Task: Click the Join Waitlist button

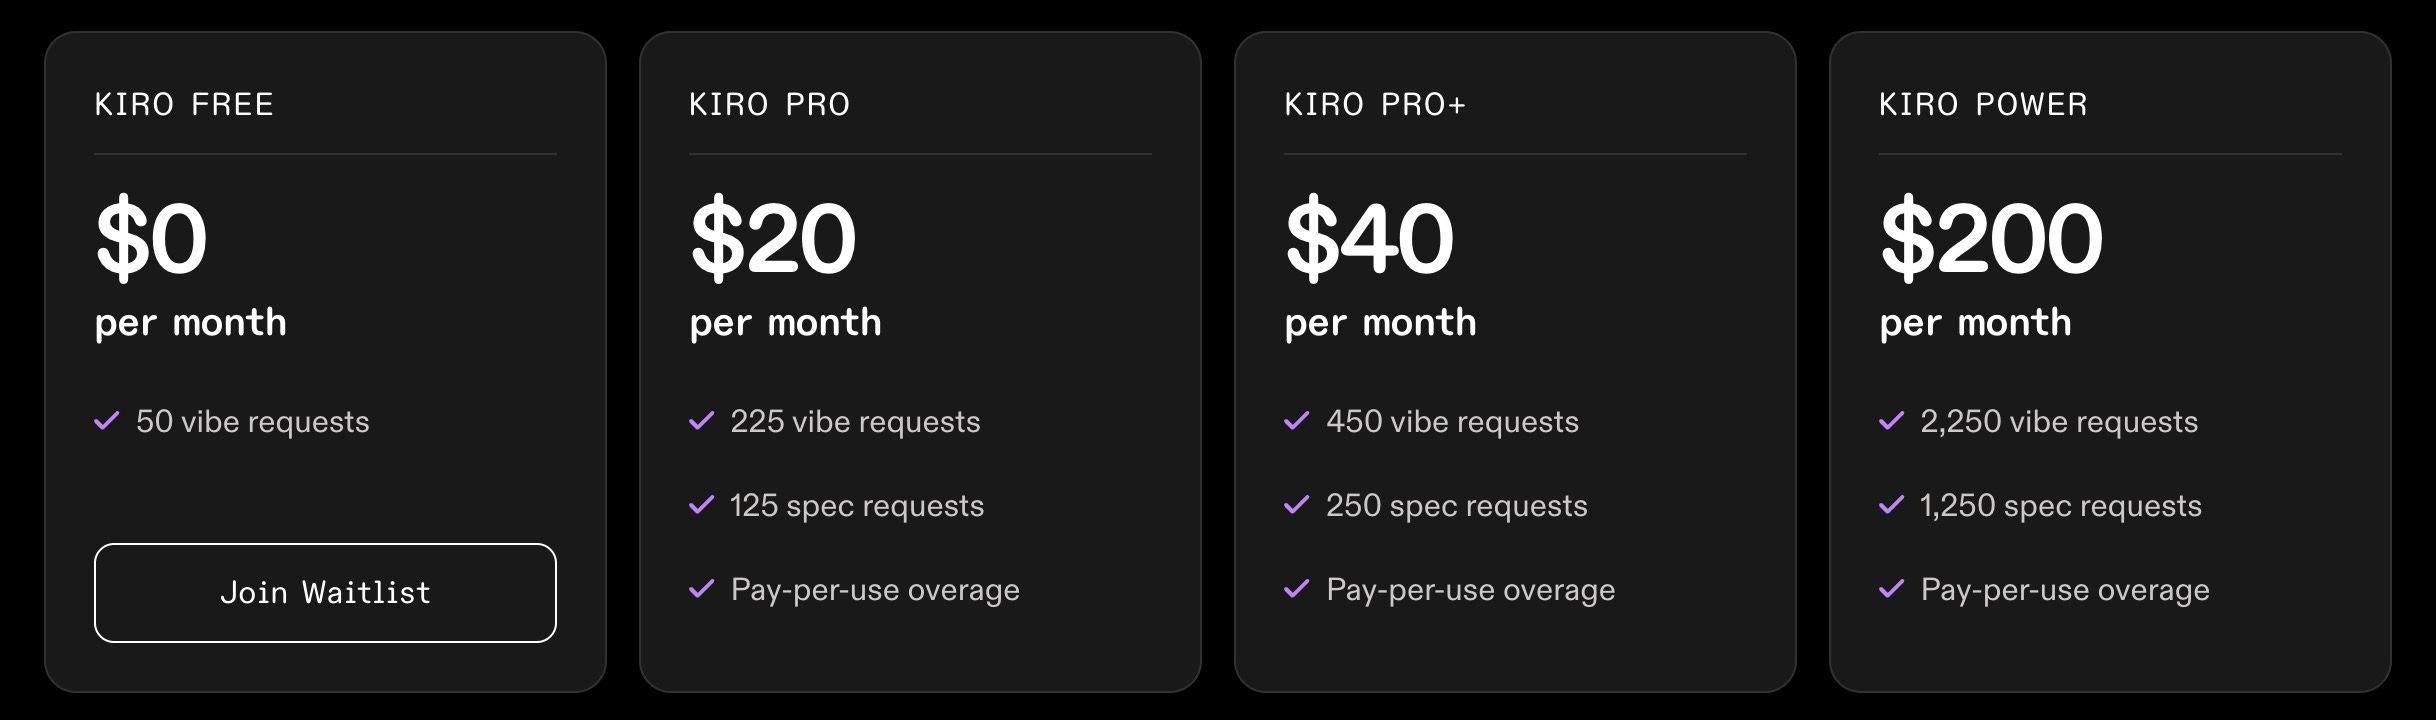Action: (325, 593)
